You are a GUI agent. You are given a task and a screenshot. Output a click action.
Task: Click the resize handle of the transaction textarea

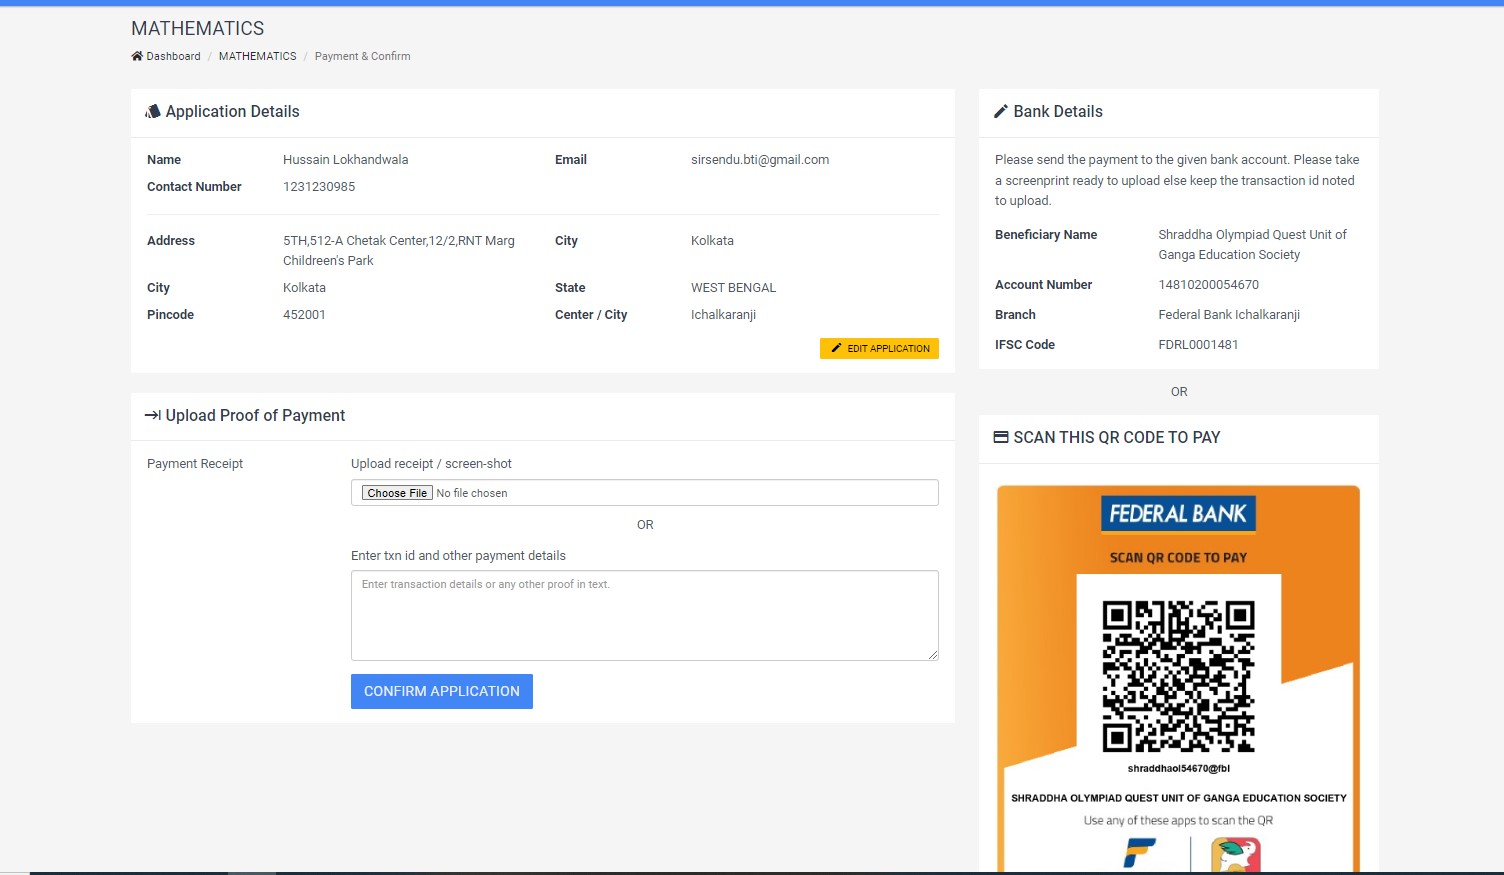click(x=933, y=655)
